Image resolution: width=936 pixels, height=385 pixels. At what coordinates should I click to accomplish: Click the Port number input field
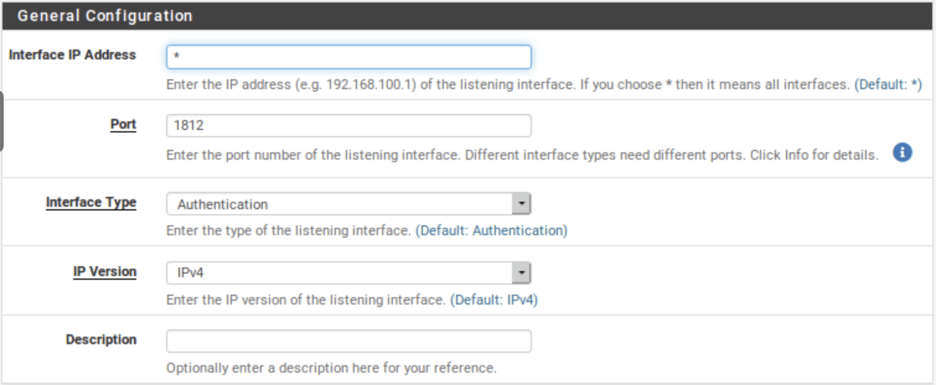click(x=349, y=125)
